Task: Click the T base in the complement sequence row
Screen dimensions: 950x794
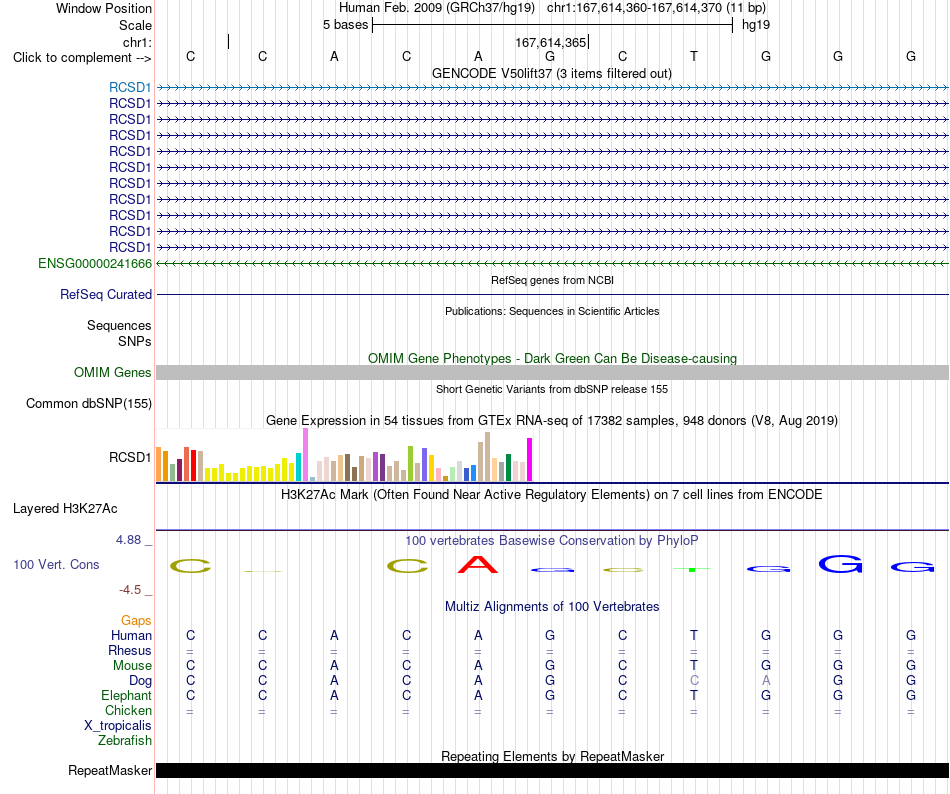Action: click(694, 56)
